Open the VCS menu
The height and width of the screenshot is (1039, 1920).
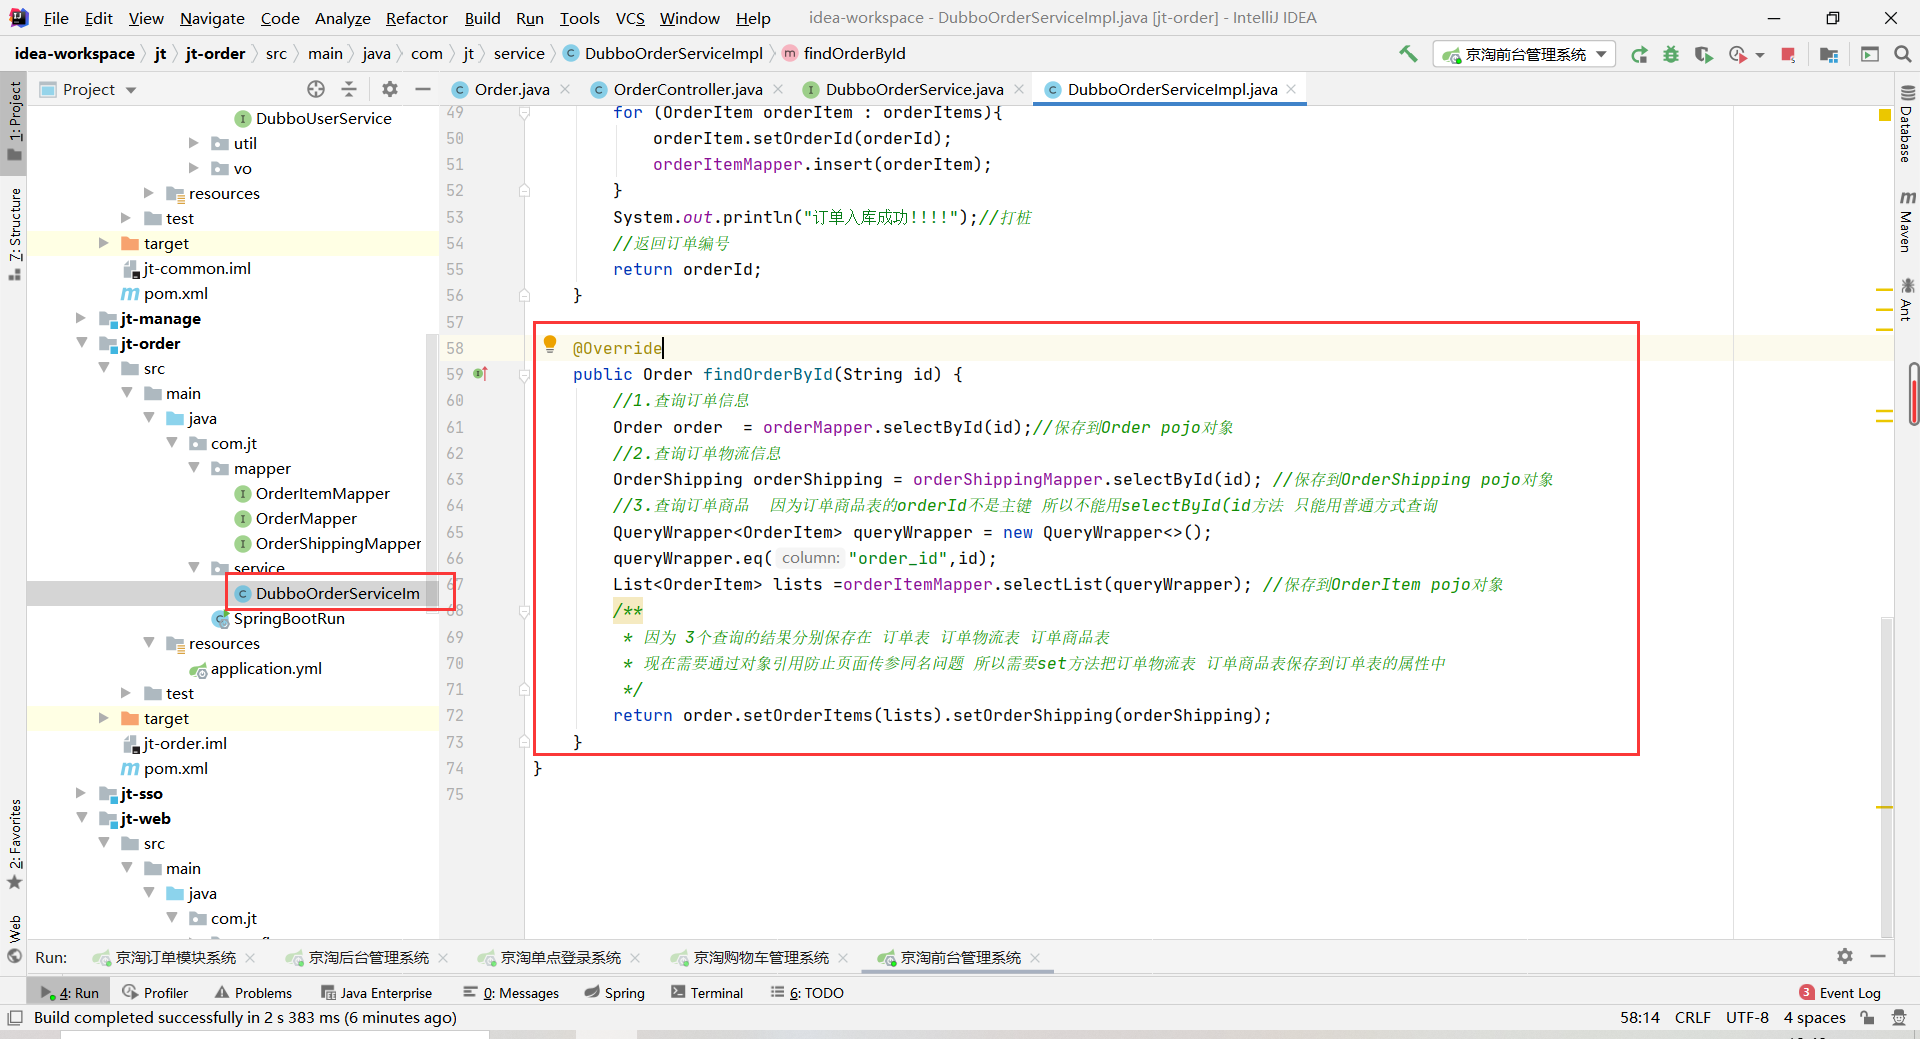630,18
